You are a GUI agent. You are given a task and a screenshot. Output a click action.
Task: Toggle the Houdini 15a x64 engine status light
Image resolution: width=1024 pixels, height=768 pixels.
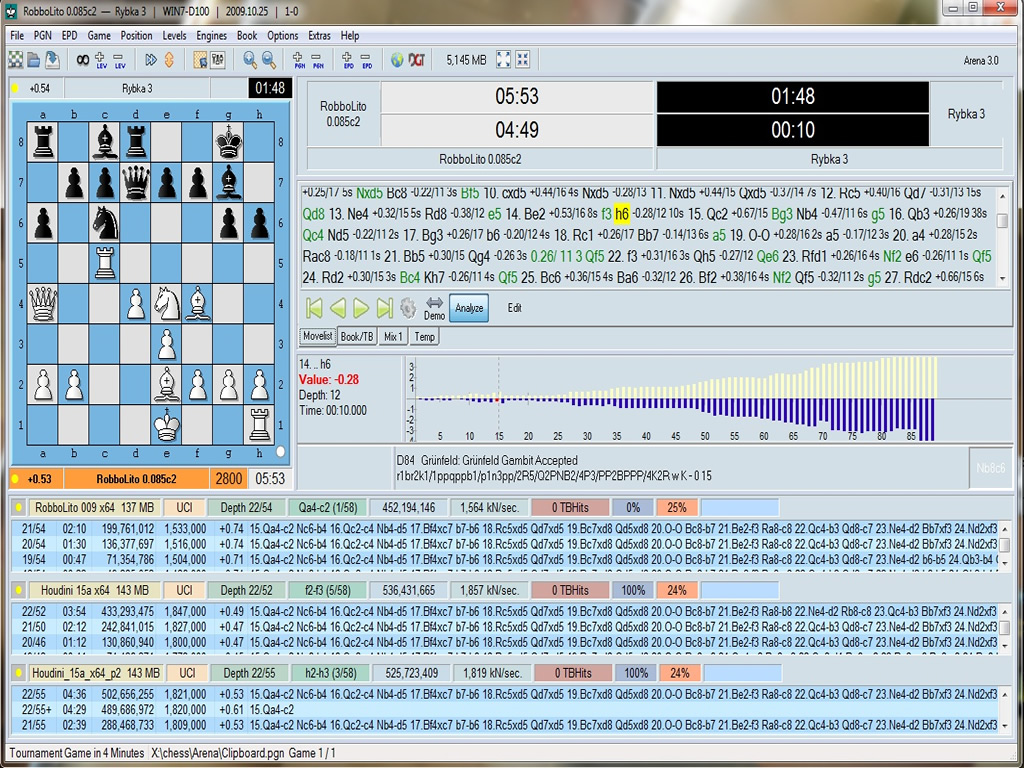click(x=18, y=590)
